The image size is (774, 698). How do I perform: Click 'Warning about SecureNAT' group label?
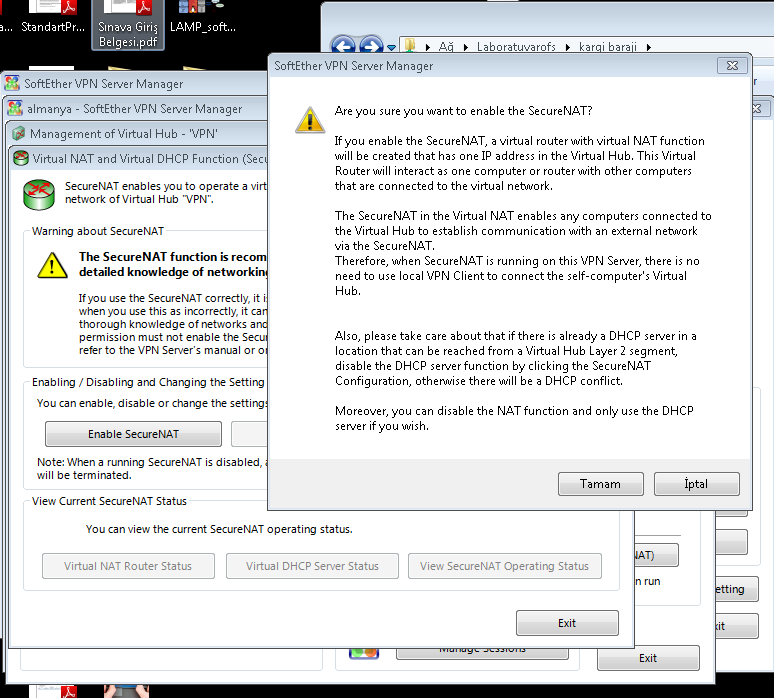pyautogui.click(x=98, y=231)
